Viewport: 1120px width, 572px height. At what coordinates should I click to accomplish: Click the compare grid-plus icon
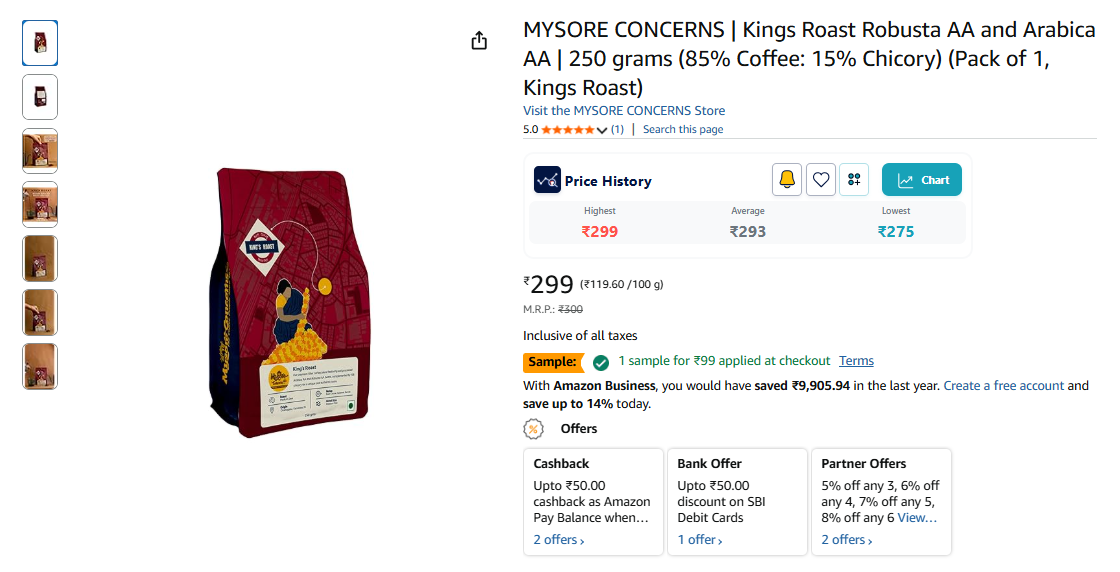click(854, 180)
